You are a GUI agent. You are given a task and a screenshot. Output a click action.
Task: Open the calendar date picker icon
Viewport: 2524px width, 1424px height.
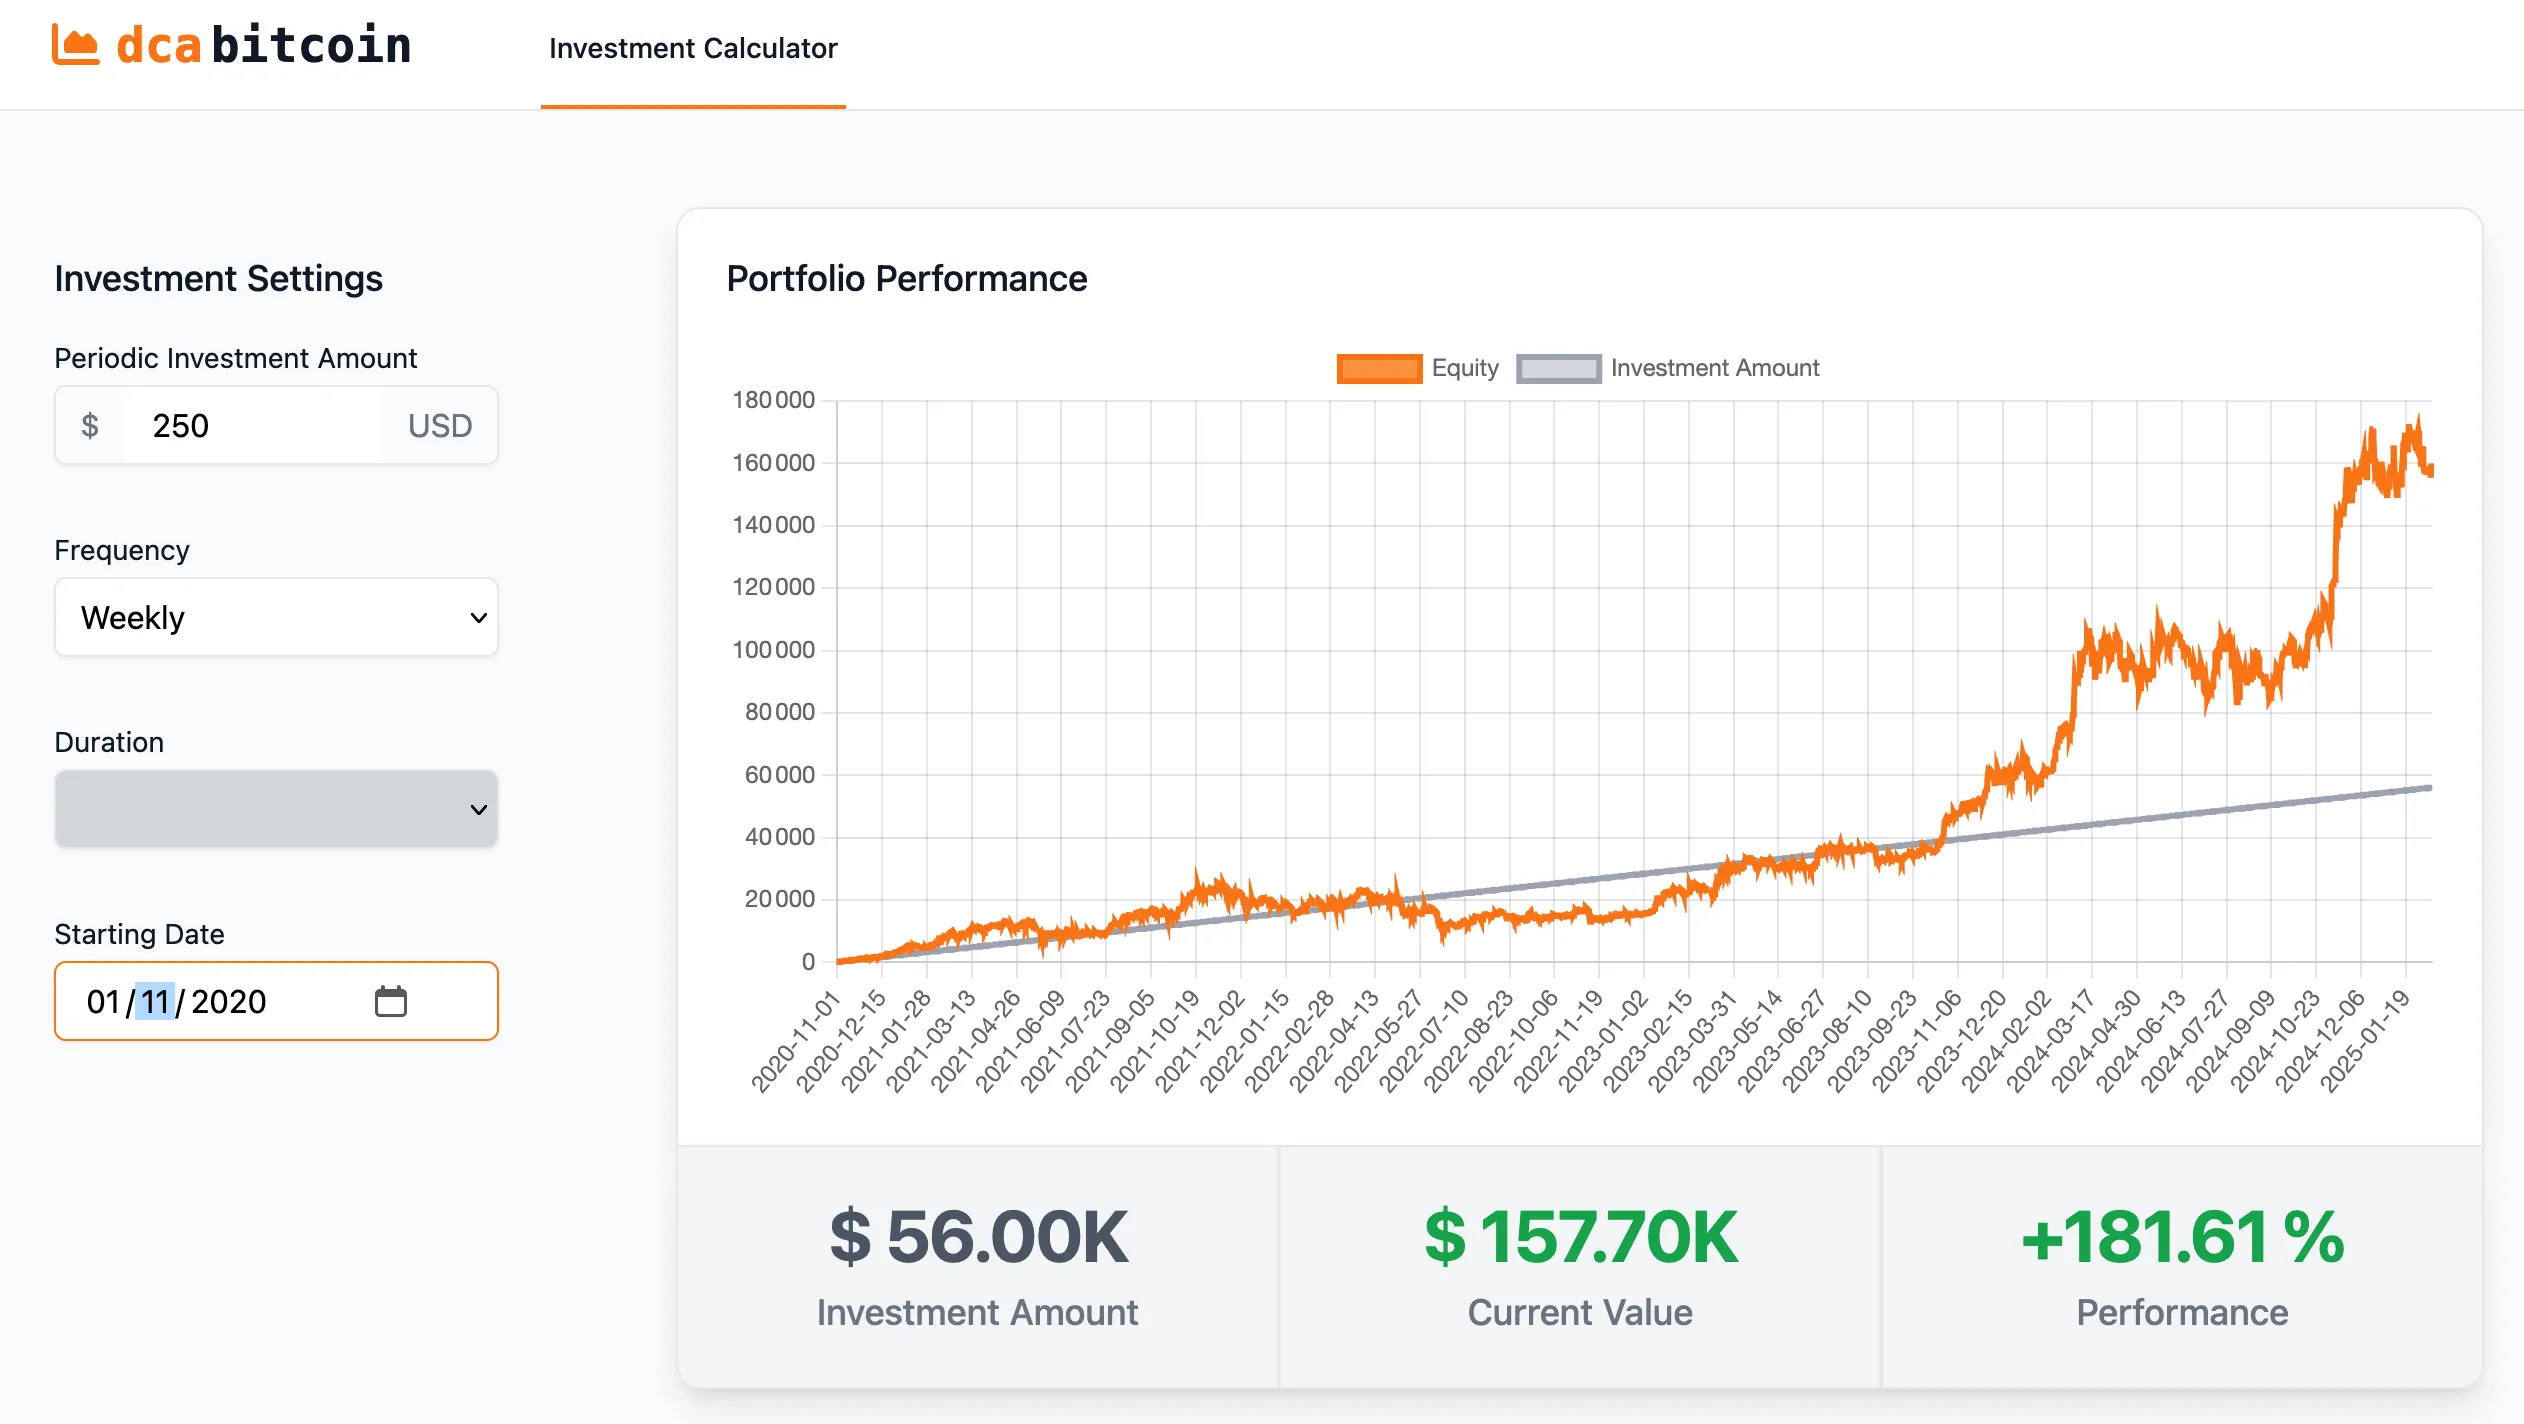[x=390, y=1001]
